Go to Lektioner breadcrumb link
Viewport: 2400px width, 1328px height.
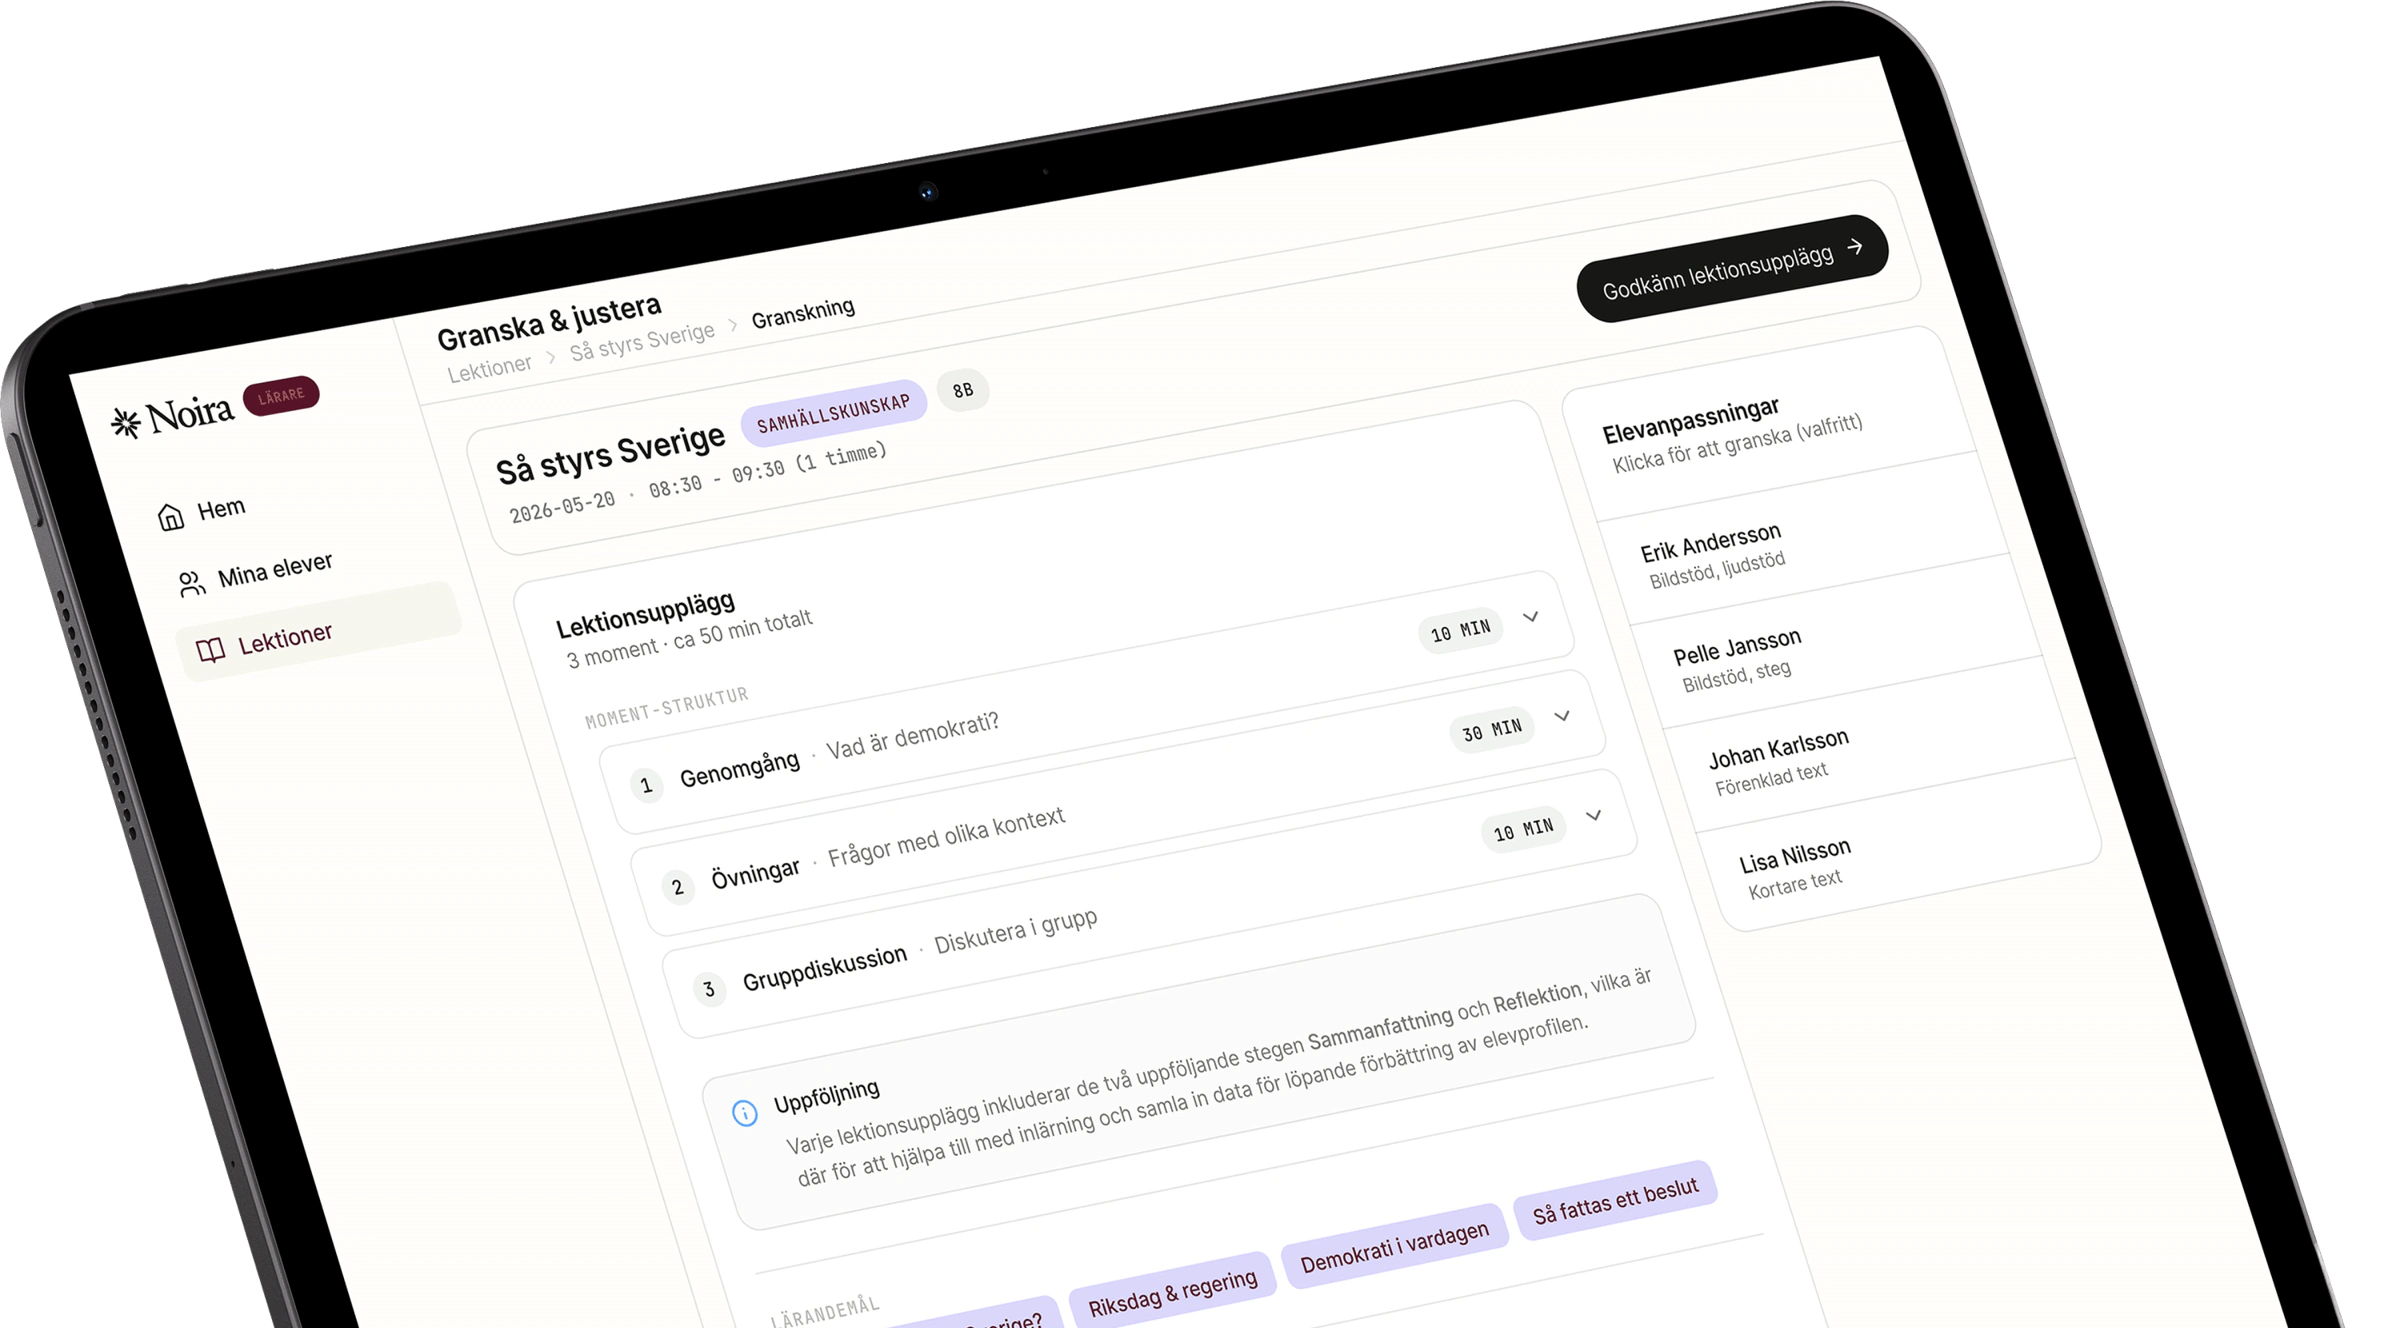[x=490, y=368]
